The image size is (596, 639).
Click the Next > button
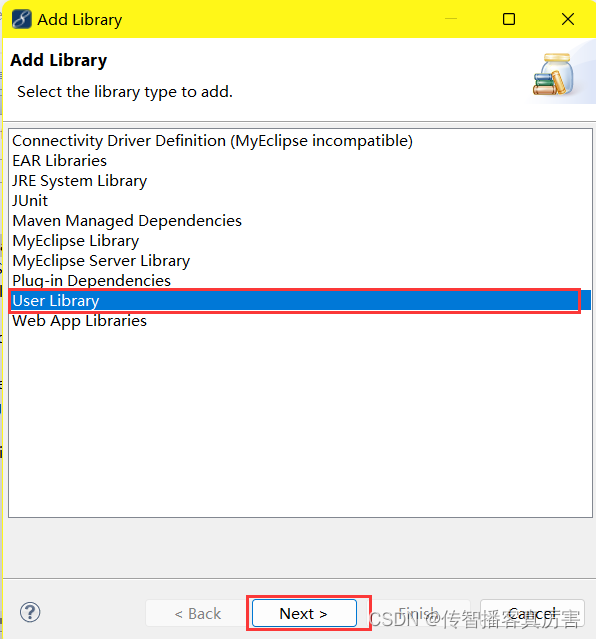tap(304, 613)
